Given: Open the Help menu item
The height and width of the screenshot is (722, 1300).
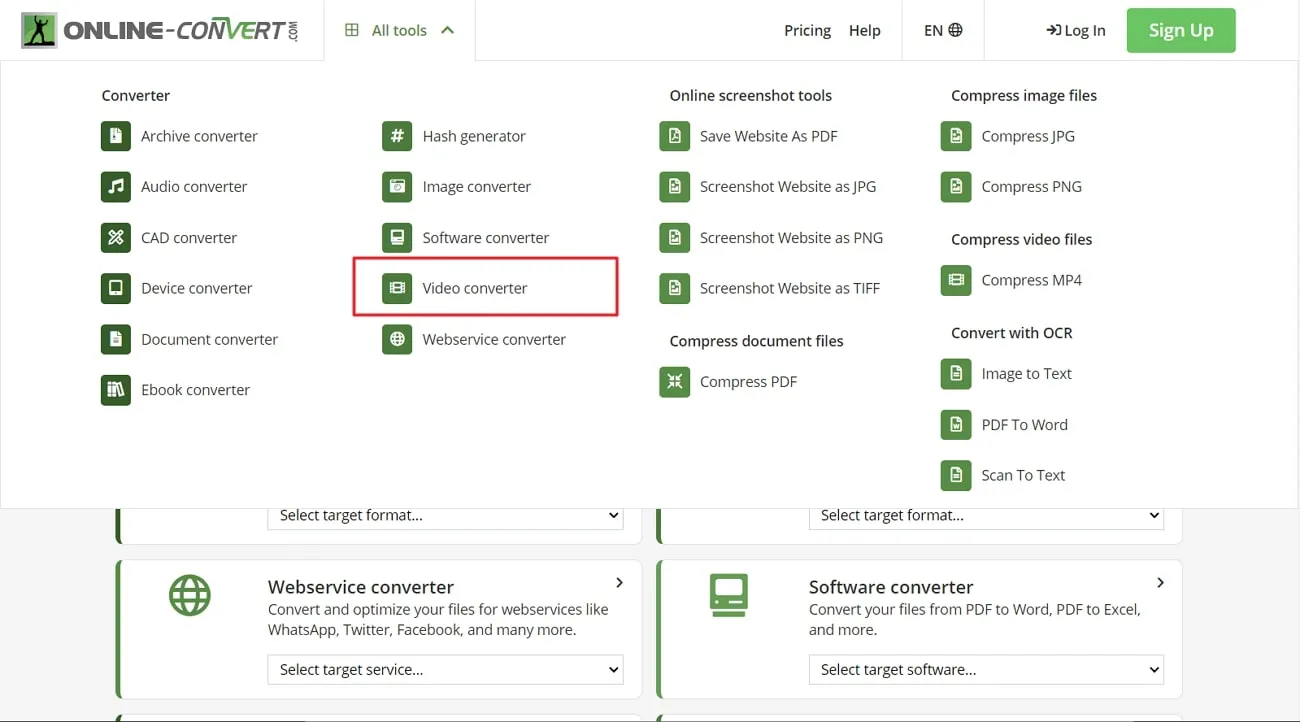Looking at the screenshot, I should click(864, 30).
